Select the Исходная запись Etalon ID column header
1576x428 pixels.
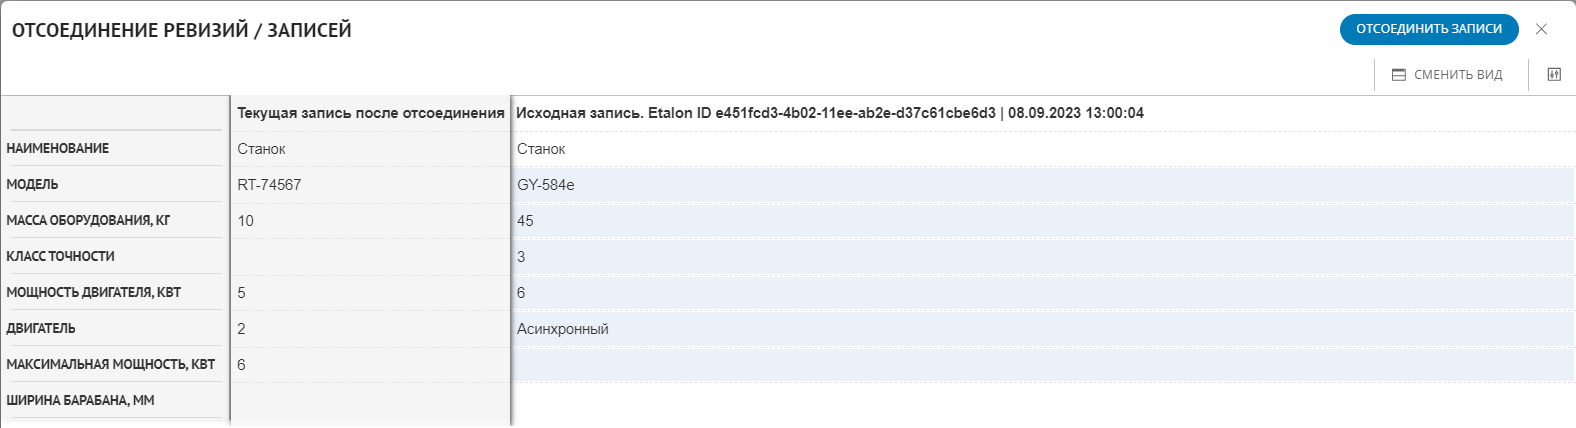coord(829,113)
